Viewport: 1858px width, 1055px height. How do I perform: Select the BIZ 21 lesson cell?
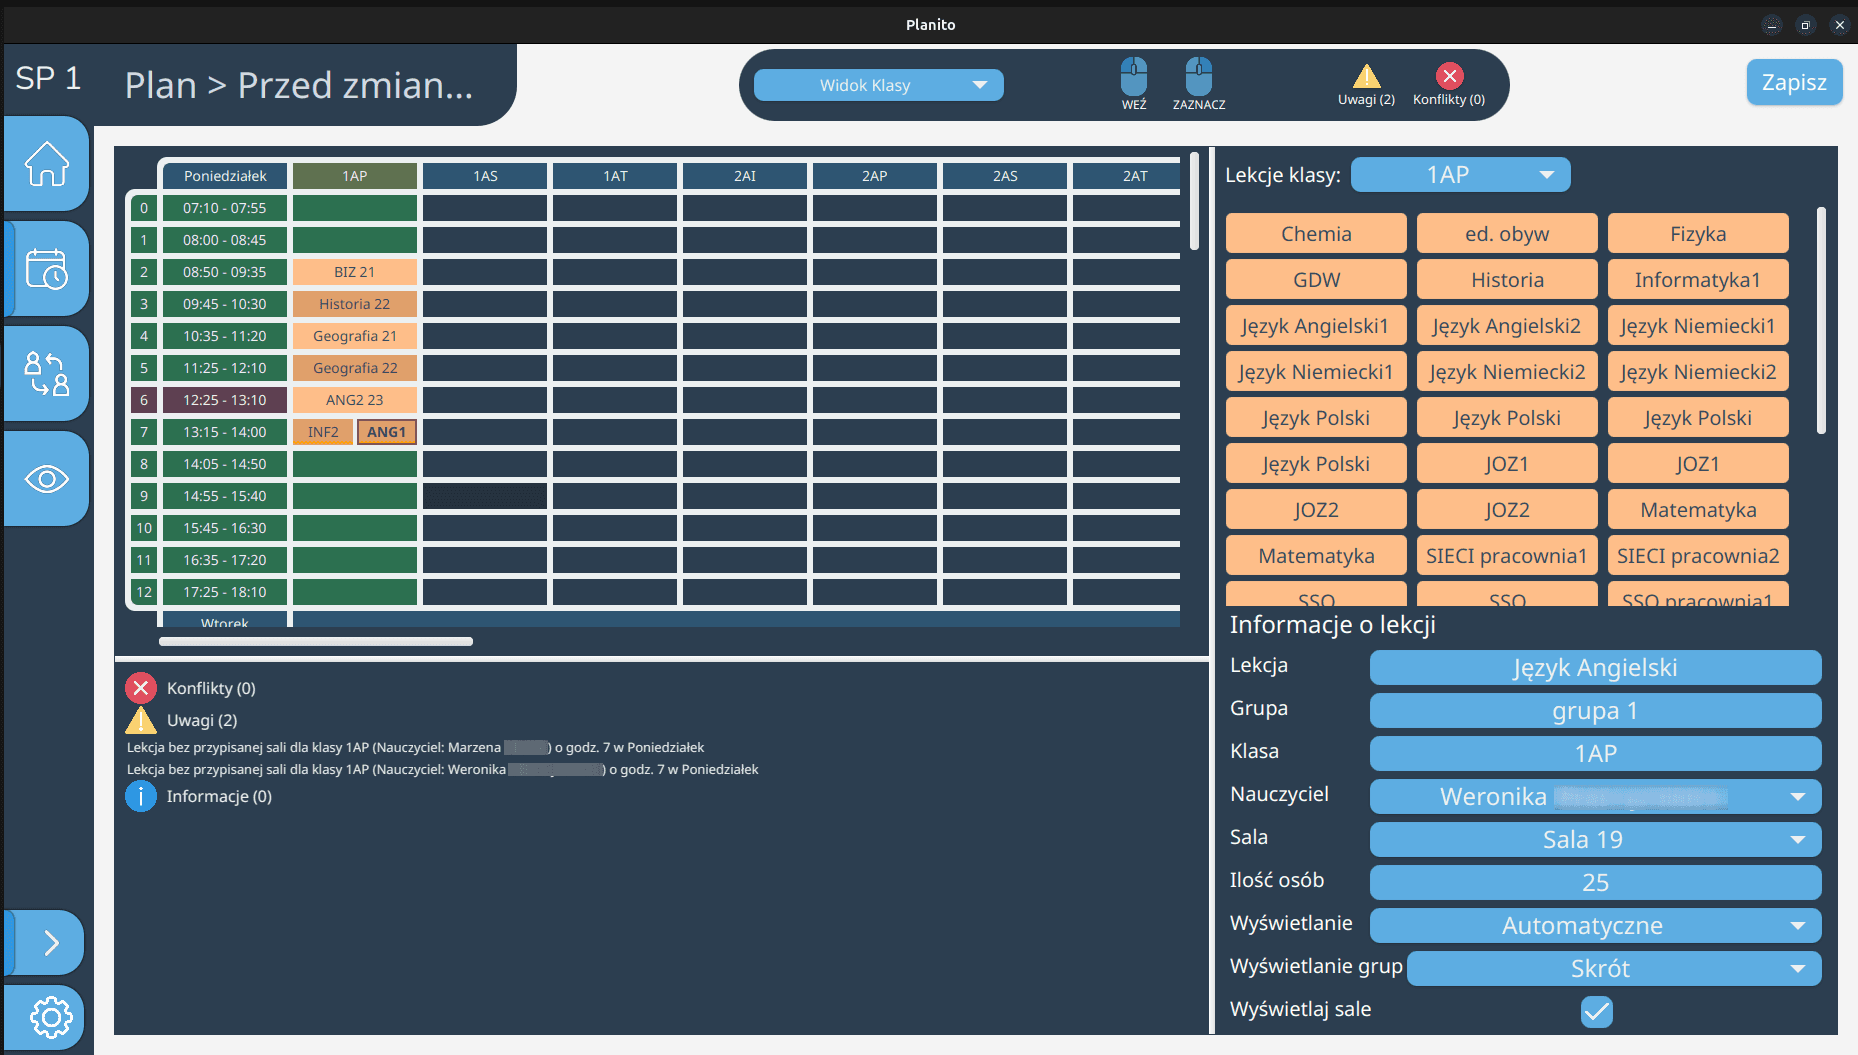tap(355, 272)
